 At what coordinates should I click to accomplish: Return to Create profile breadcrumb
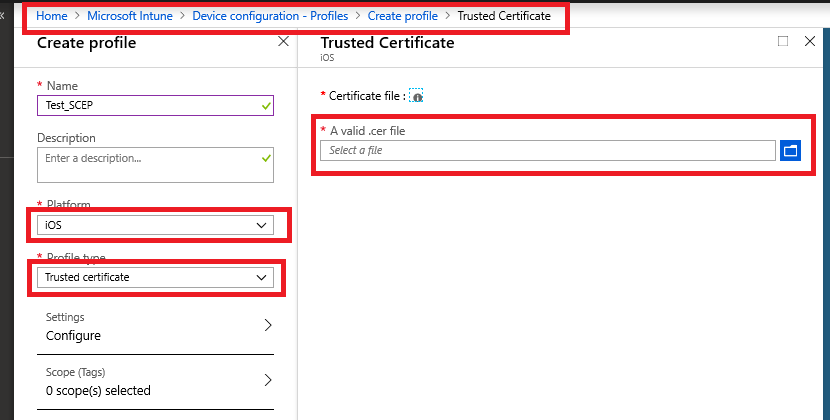[403, 16]
